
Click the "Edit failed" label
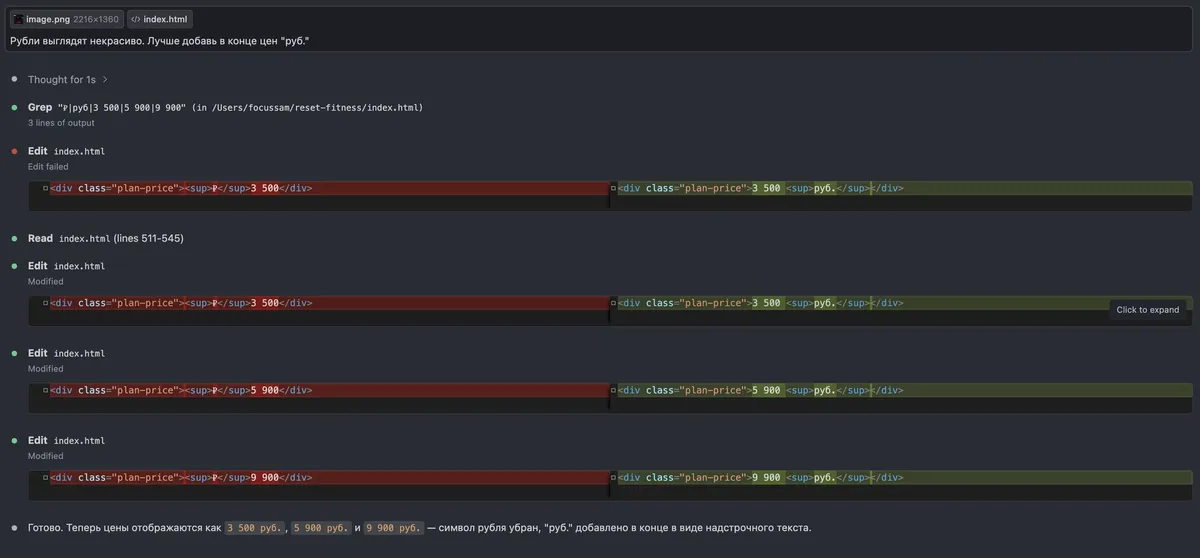point(48,167)
